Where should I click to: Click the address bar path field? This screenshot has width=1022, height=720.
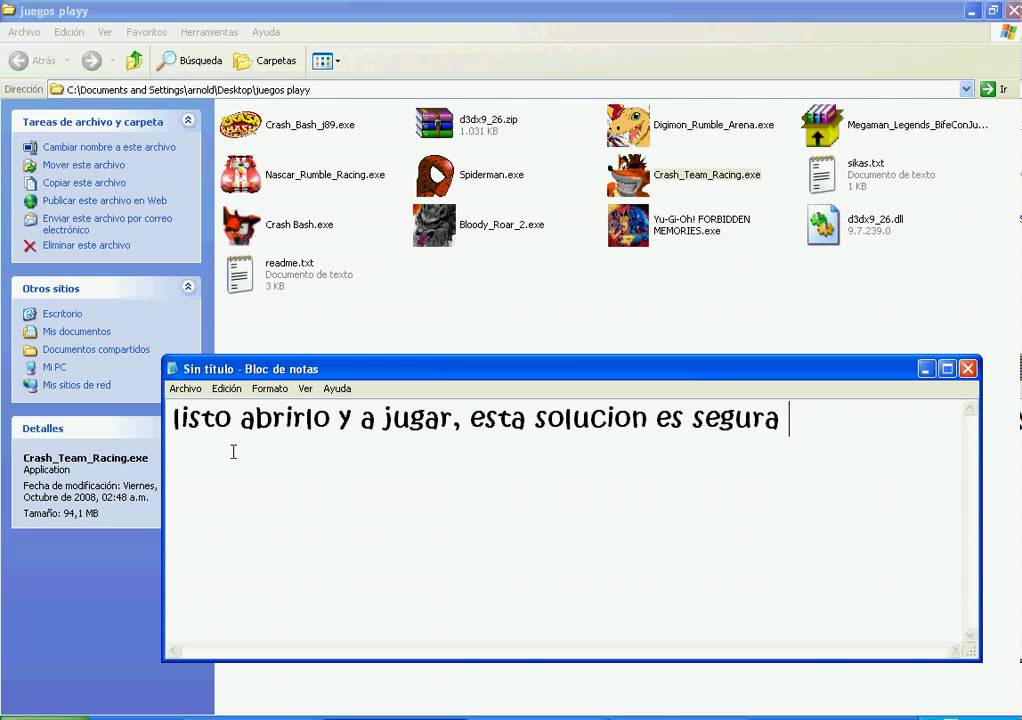tap(503, 89)
